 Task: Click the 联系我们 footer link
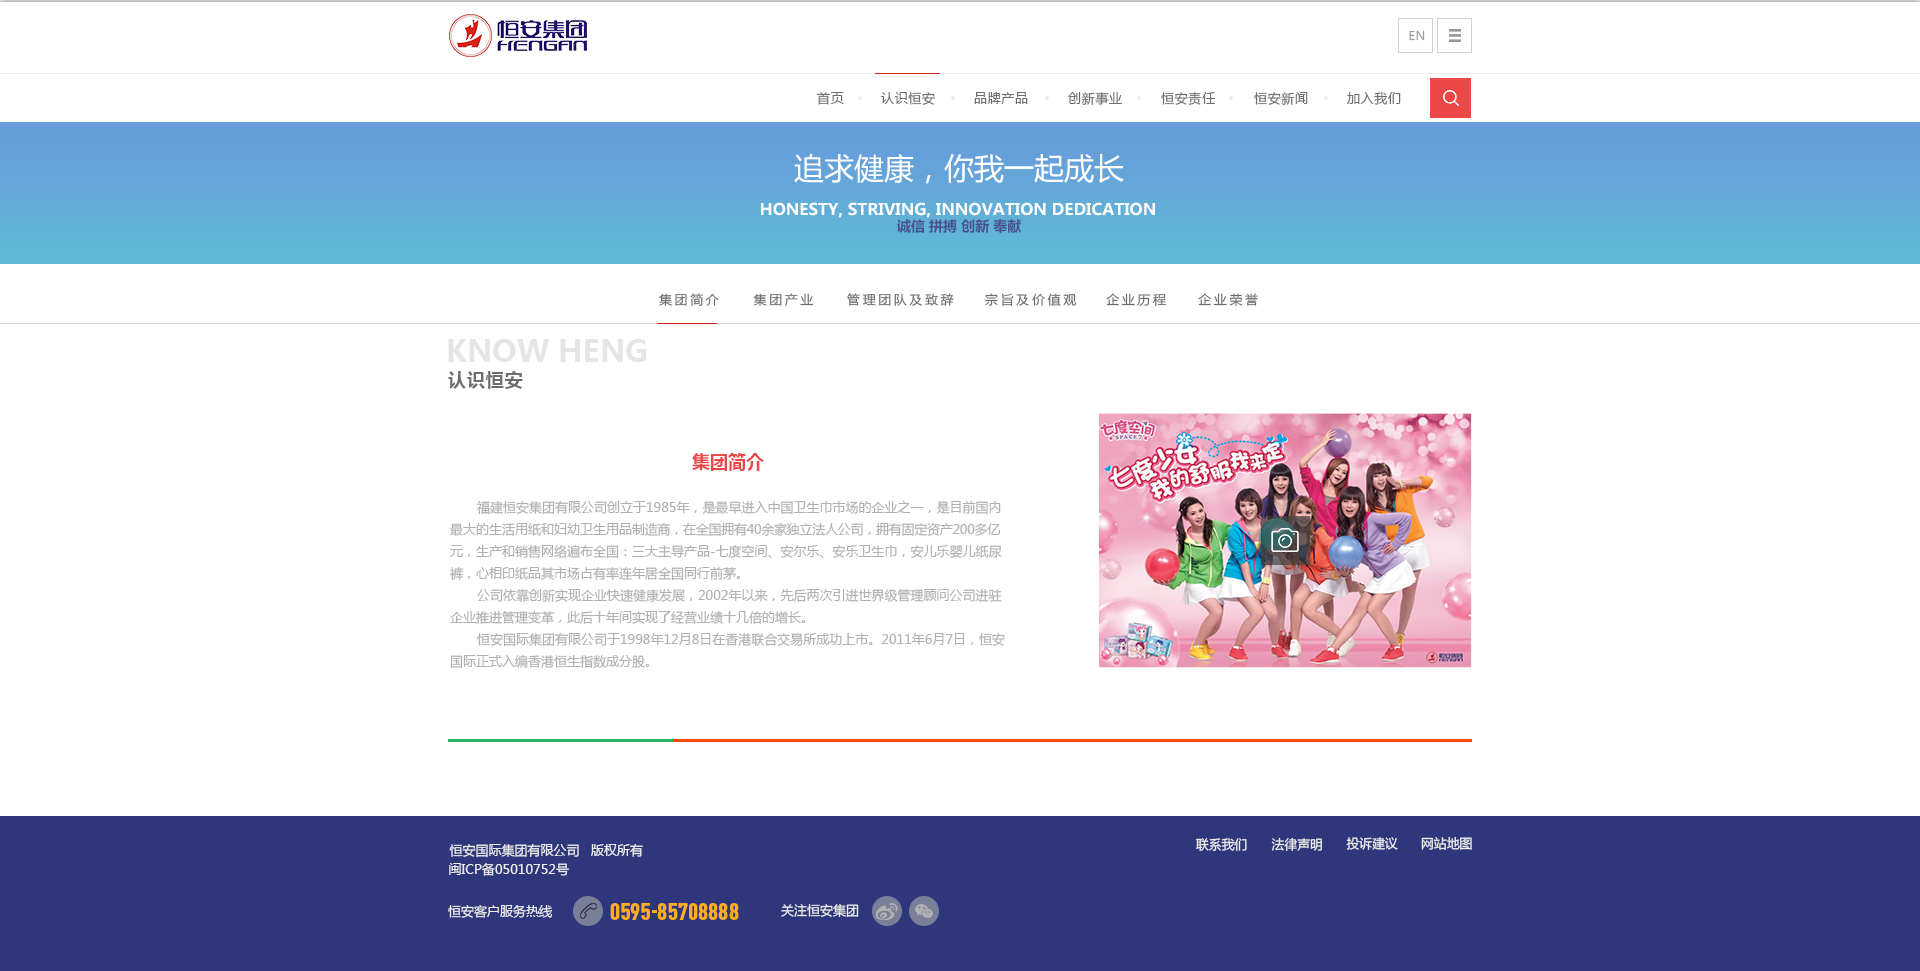click(x=1221, y=845)
